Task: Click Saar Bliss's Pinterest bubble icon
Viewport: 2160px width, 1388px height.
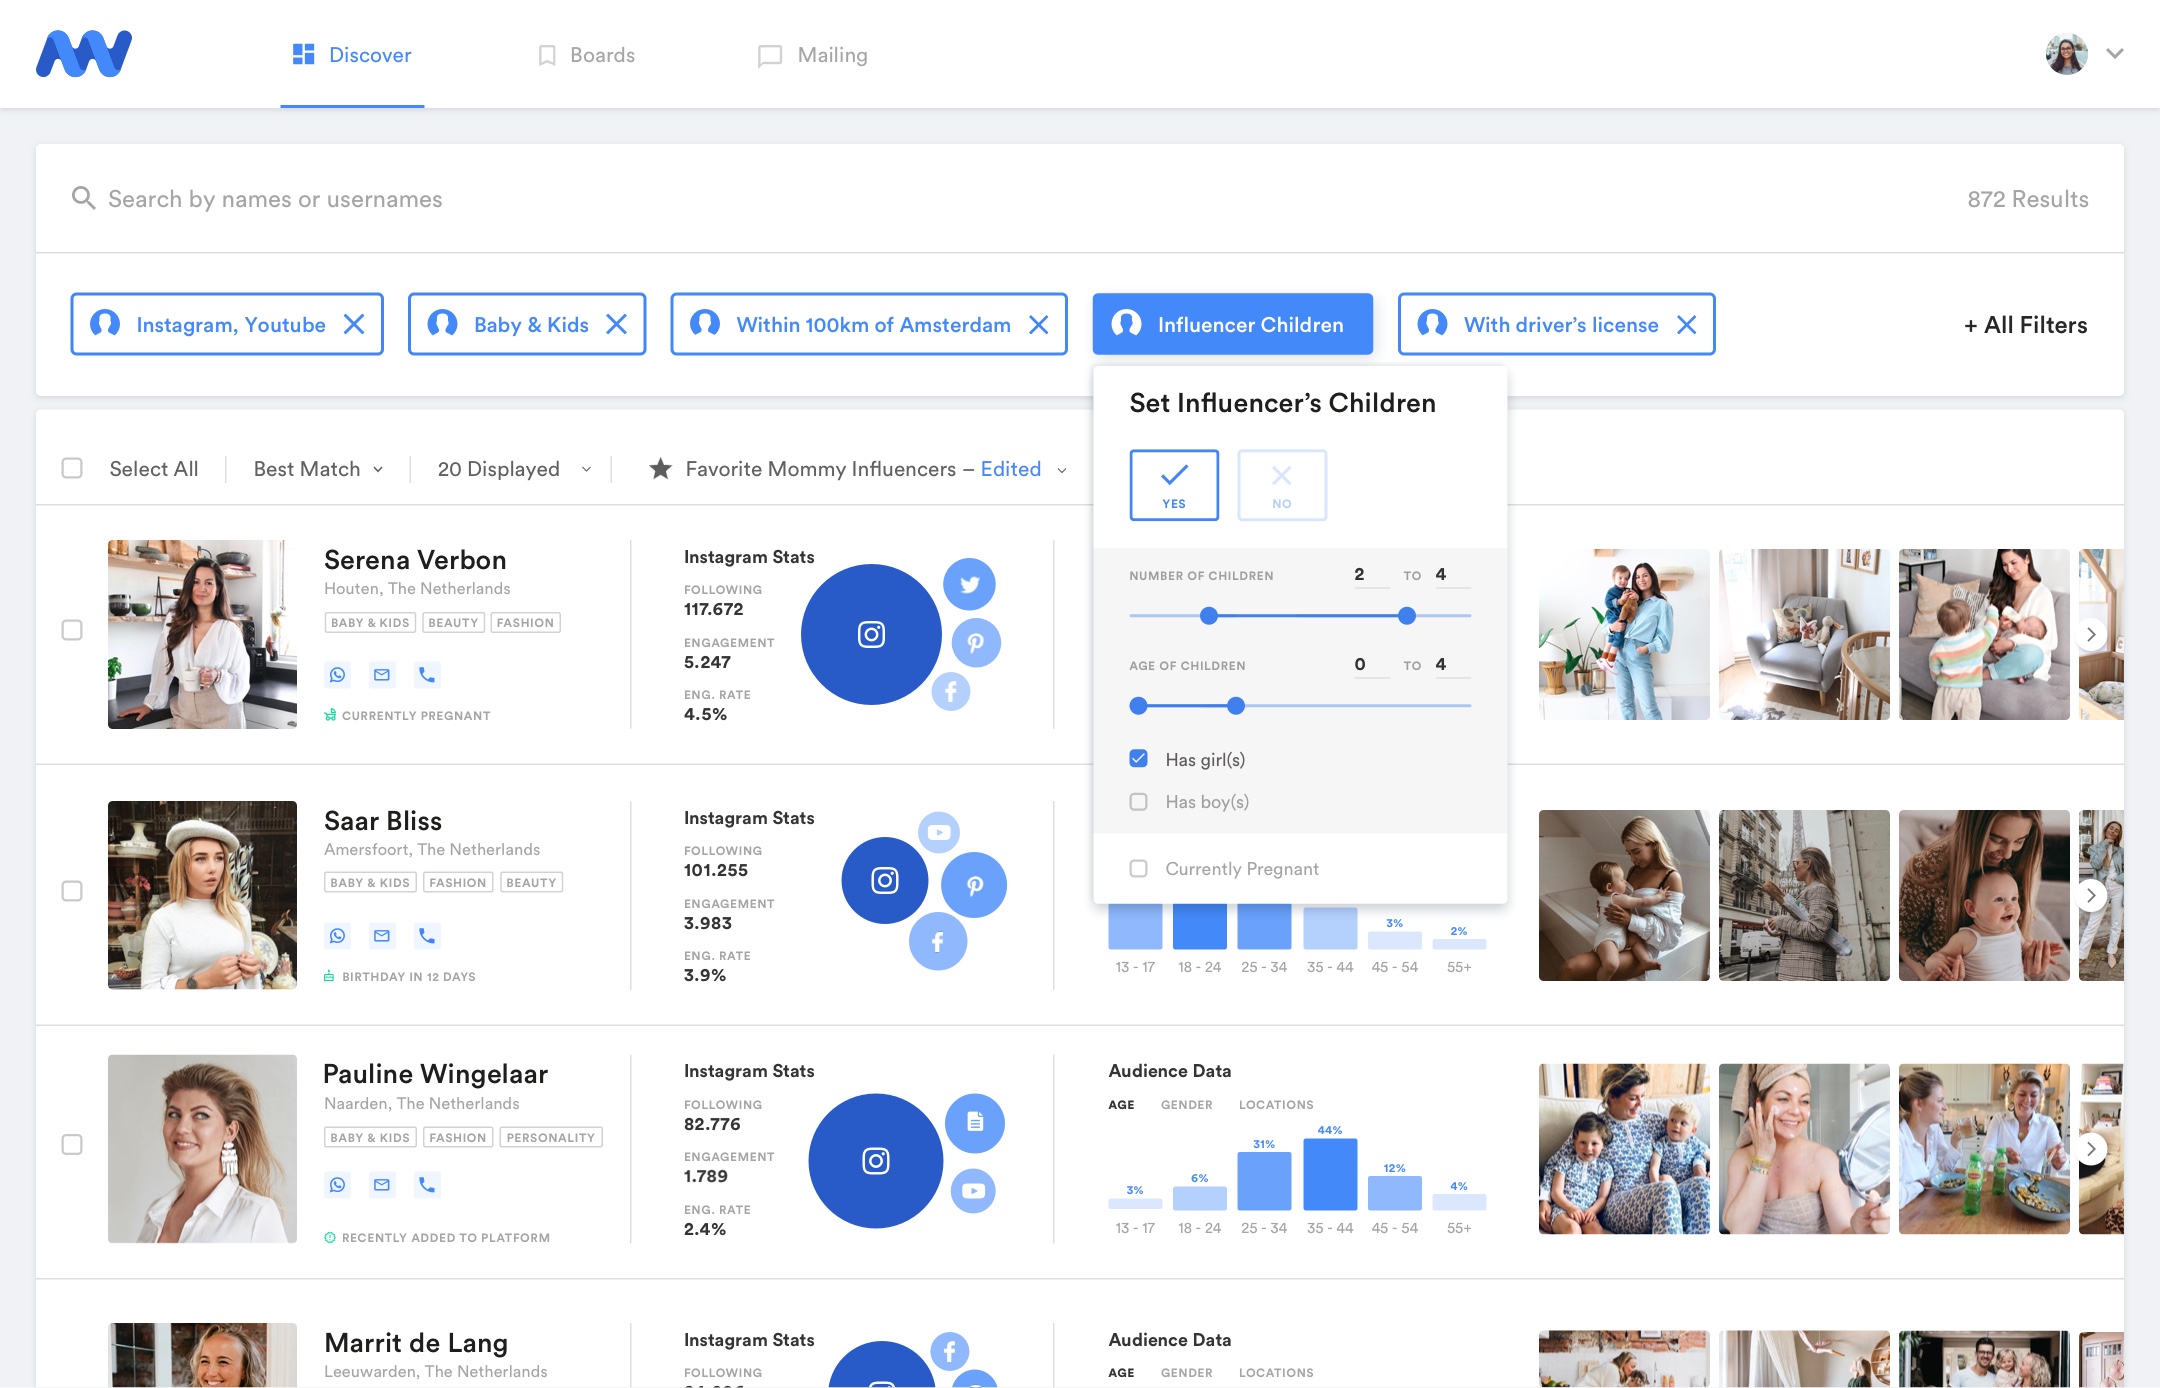Action: pyautogui.click(x=974, y=885)
